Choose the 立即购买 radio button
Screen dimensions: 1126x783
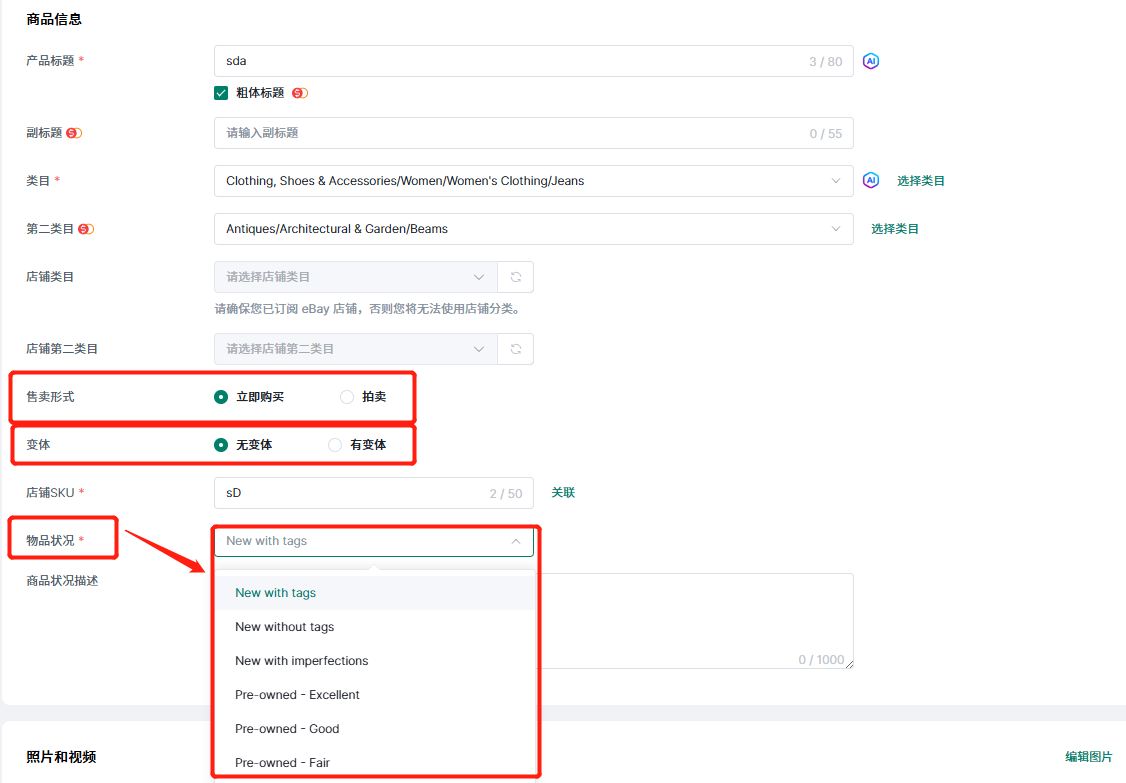[221, 397]
